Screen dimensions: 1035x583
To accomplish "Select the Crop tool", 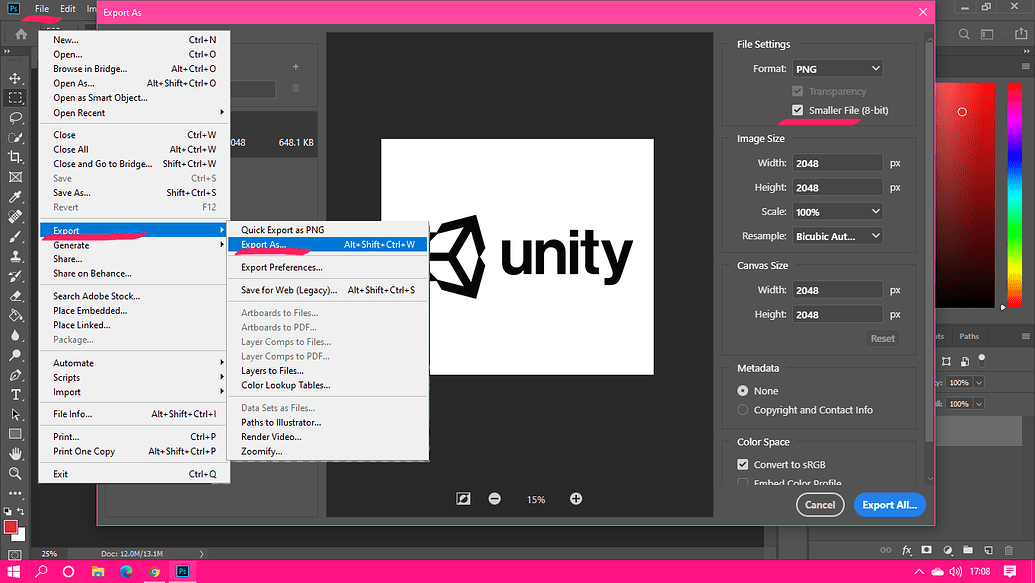I will click(14, 157).
